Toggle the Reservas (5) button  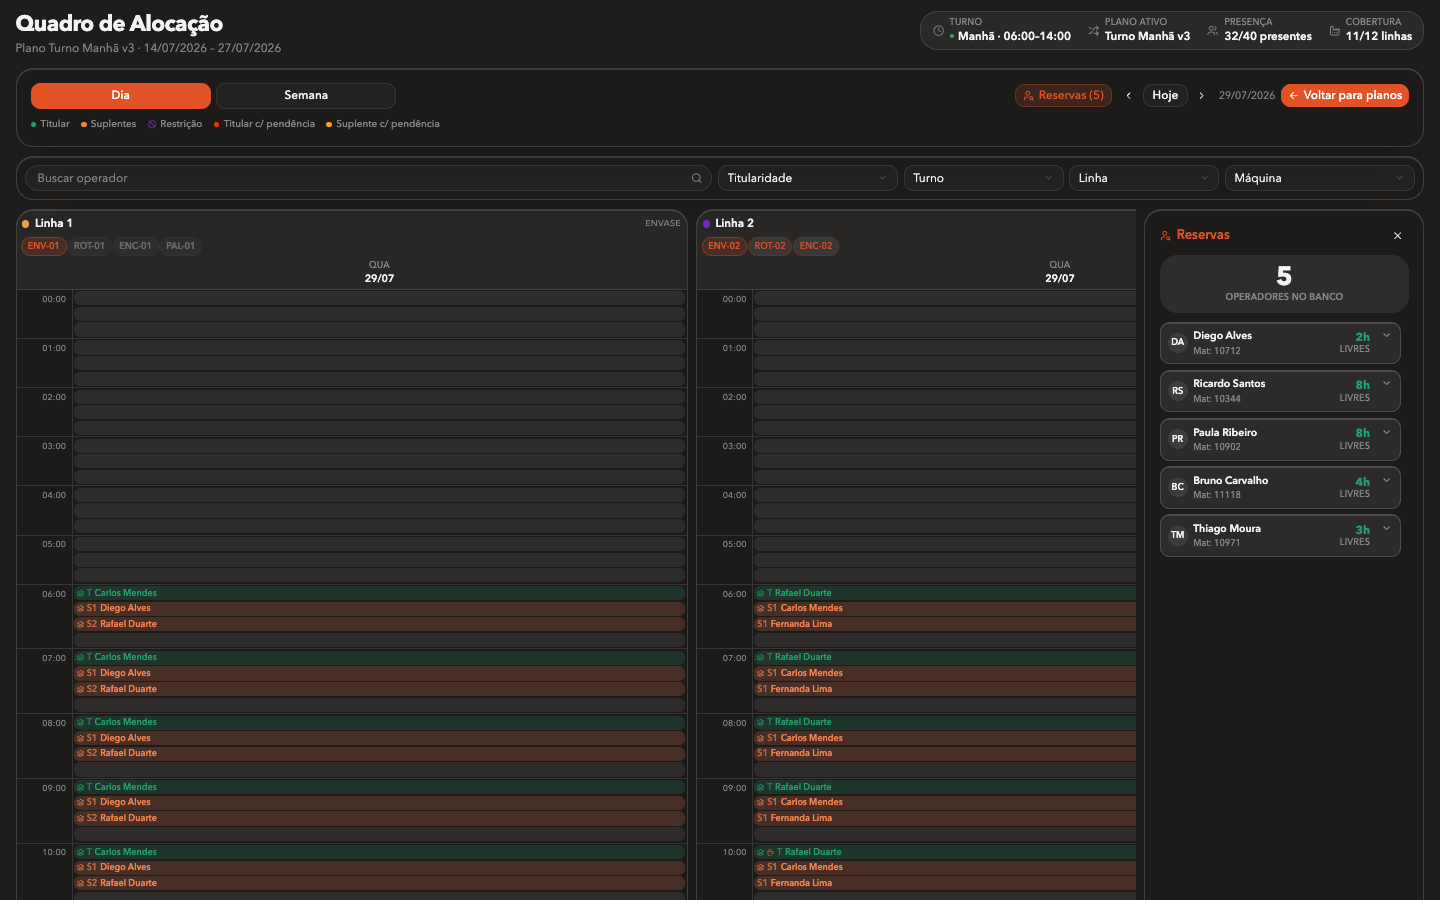[x=1063, y=96]
